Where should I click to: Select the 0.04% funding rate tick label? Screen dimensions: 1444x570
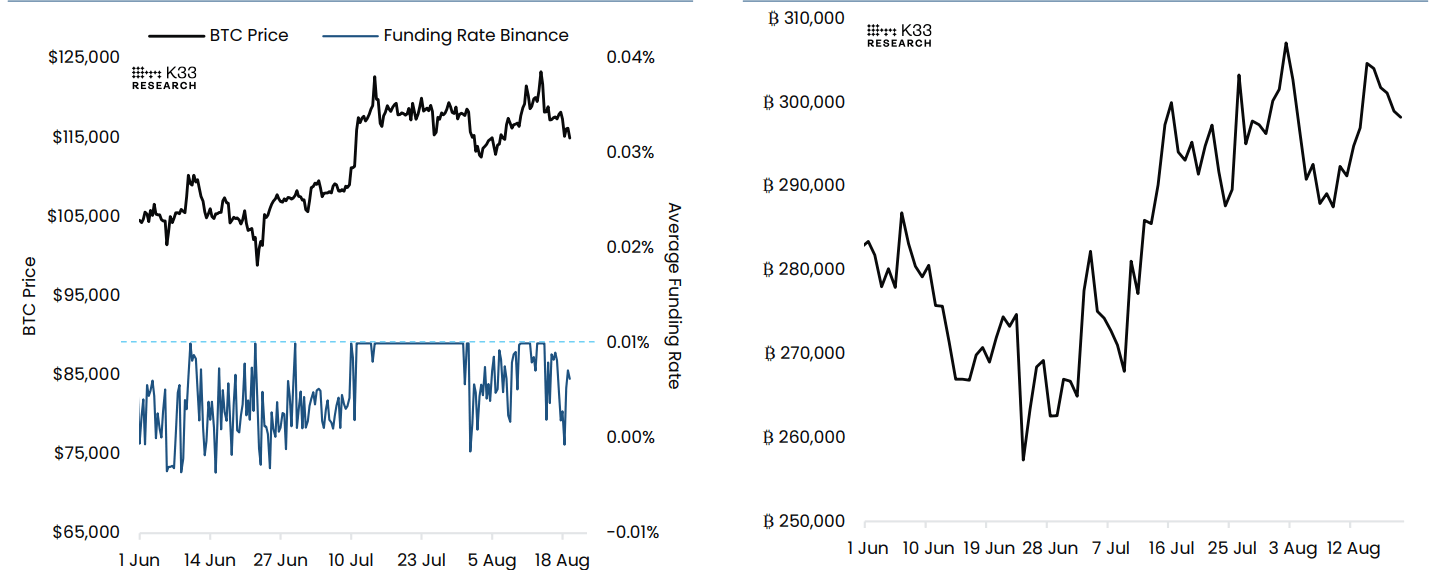630,58
